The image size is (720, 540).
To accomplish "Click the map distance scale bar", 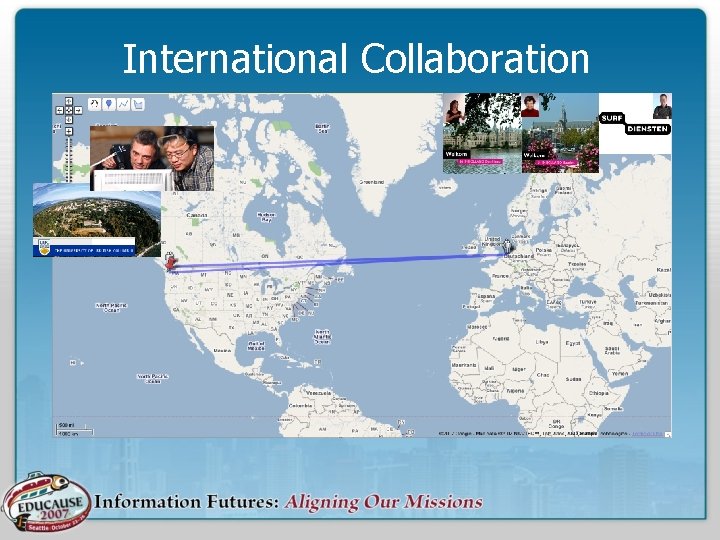I will [x=75, y=429].
